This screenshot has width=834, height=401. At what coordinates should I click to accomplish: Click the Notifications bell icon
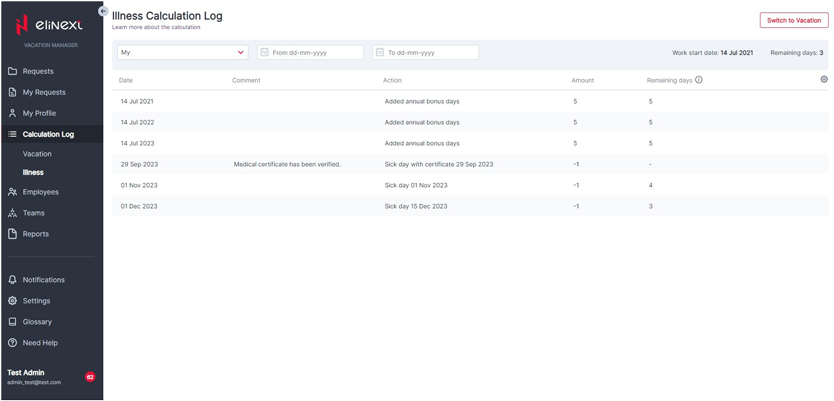click(12, 280)
